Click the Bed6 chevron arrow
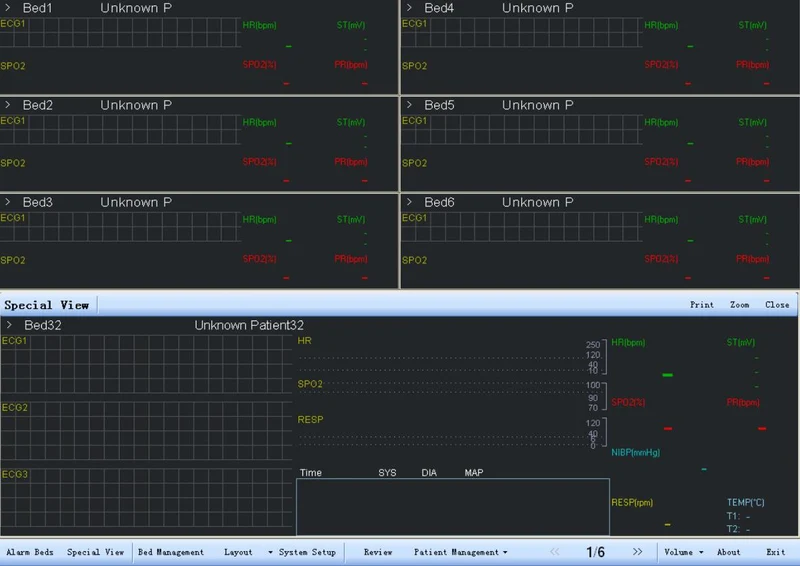800x566 pixels. pyautogui.click(x=409, y=202)
